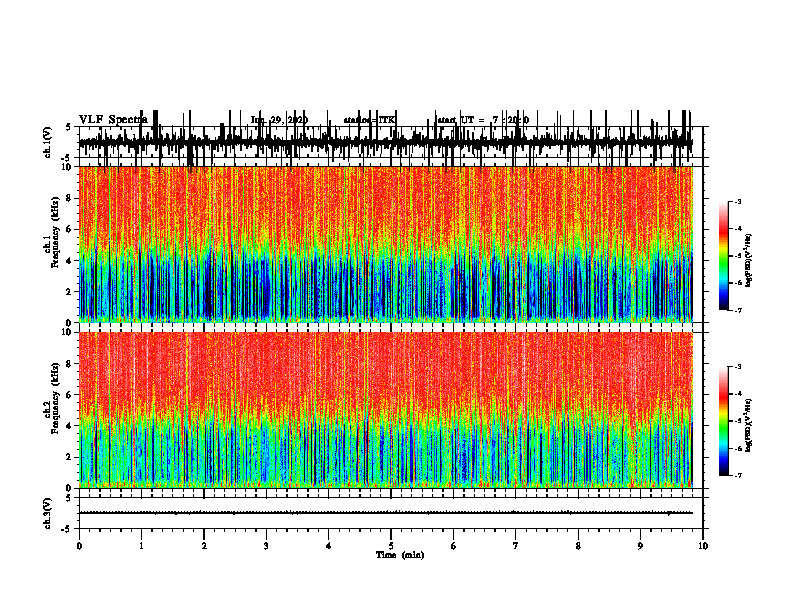Click the ch.1 voltage waveform trace

pyautogui.click(x=385, y=142)
